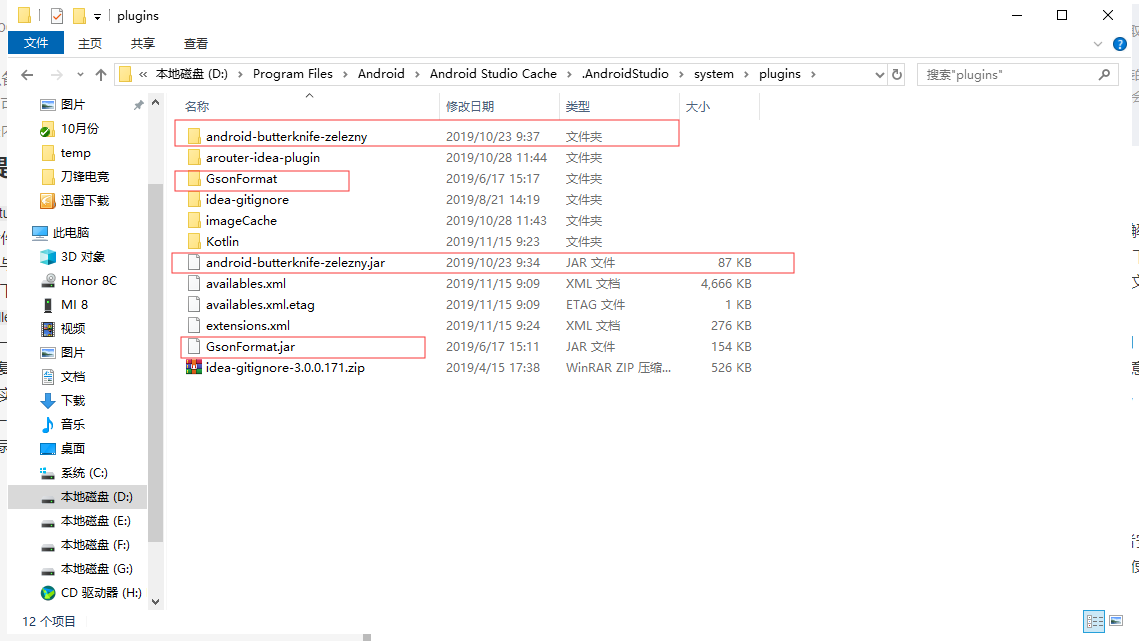Open 音乐 in the navigation pane
1139x641 pixels.
[73, 424]
